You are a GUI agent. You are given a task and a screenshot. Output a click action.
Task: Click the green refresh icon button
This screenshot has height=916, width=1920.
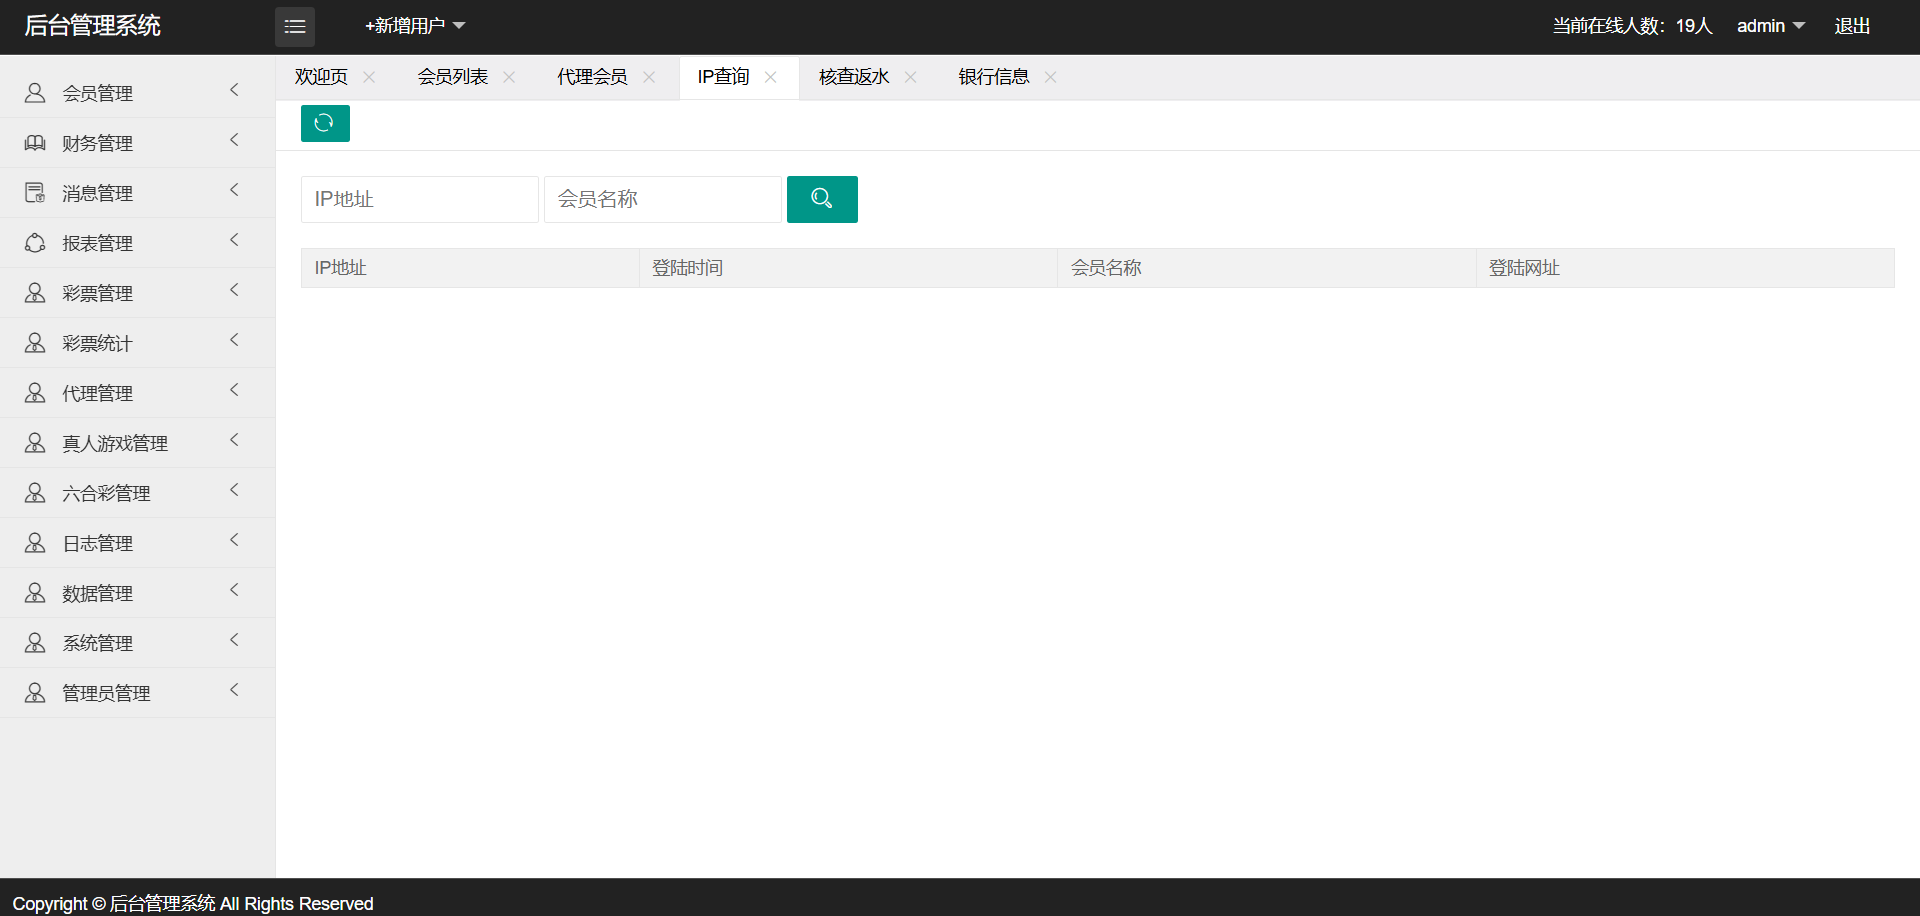pyautogui.click(x=325, y=123)
